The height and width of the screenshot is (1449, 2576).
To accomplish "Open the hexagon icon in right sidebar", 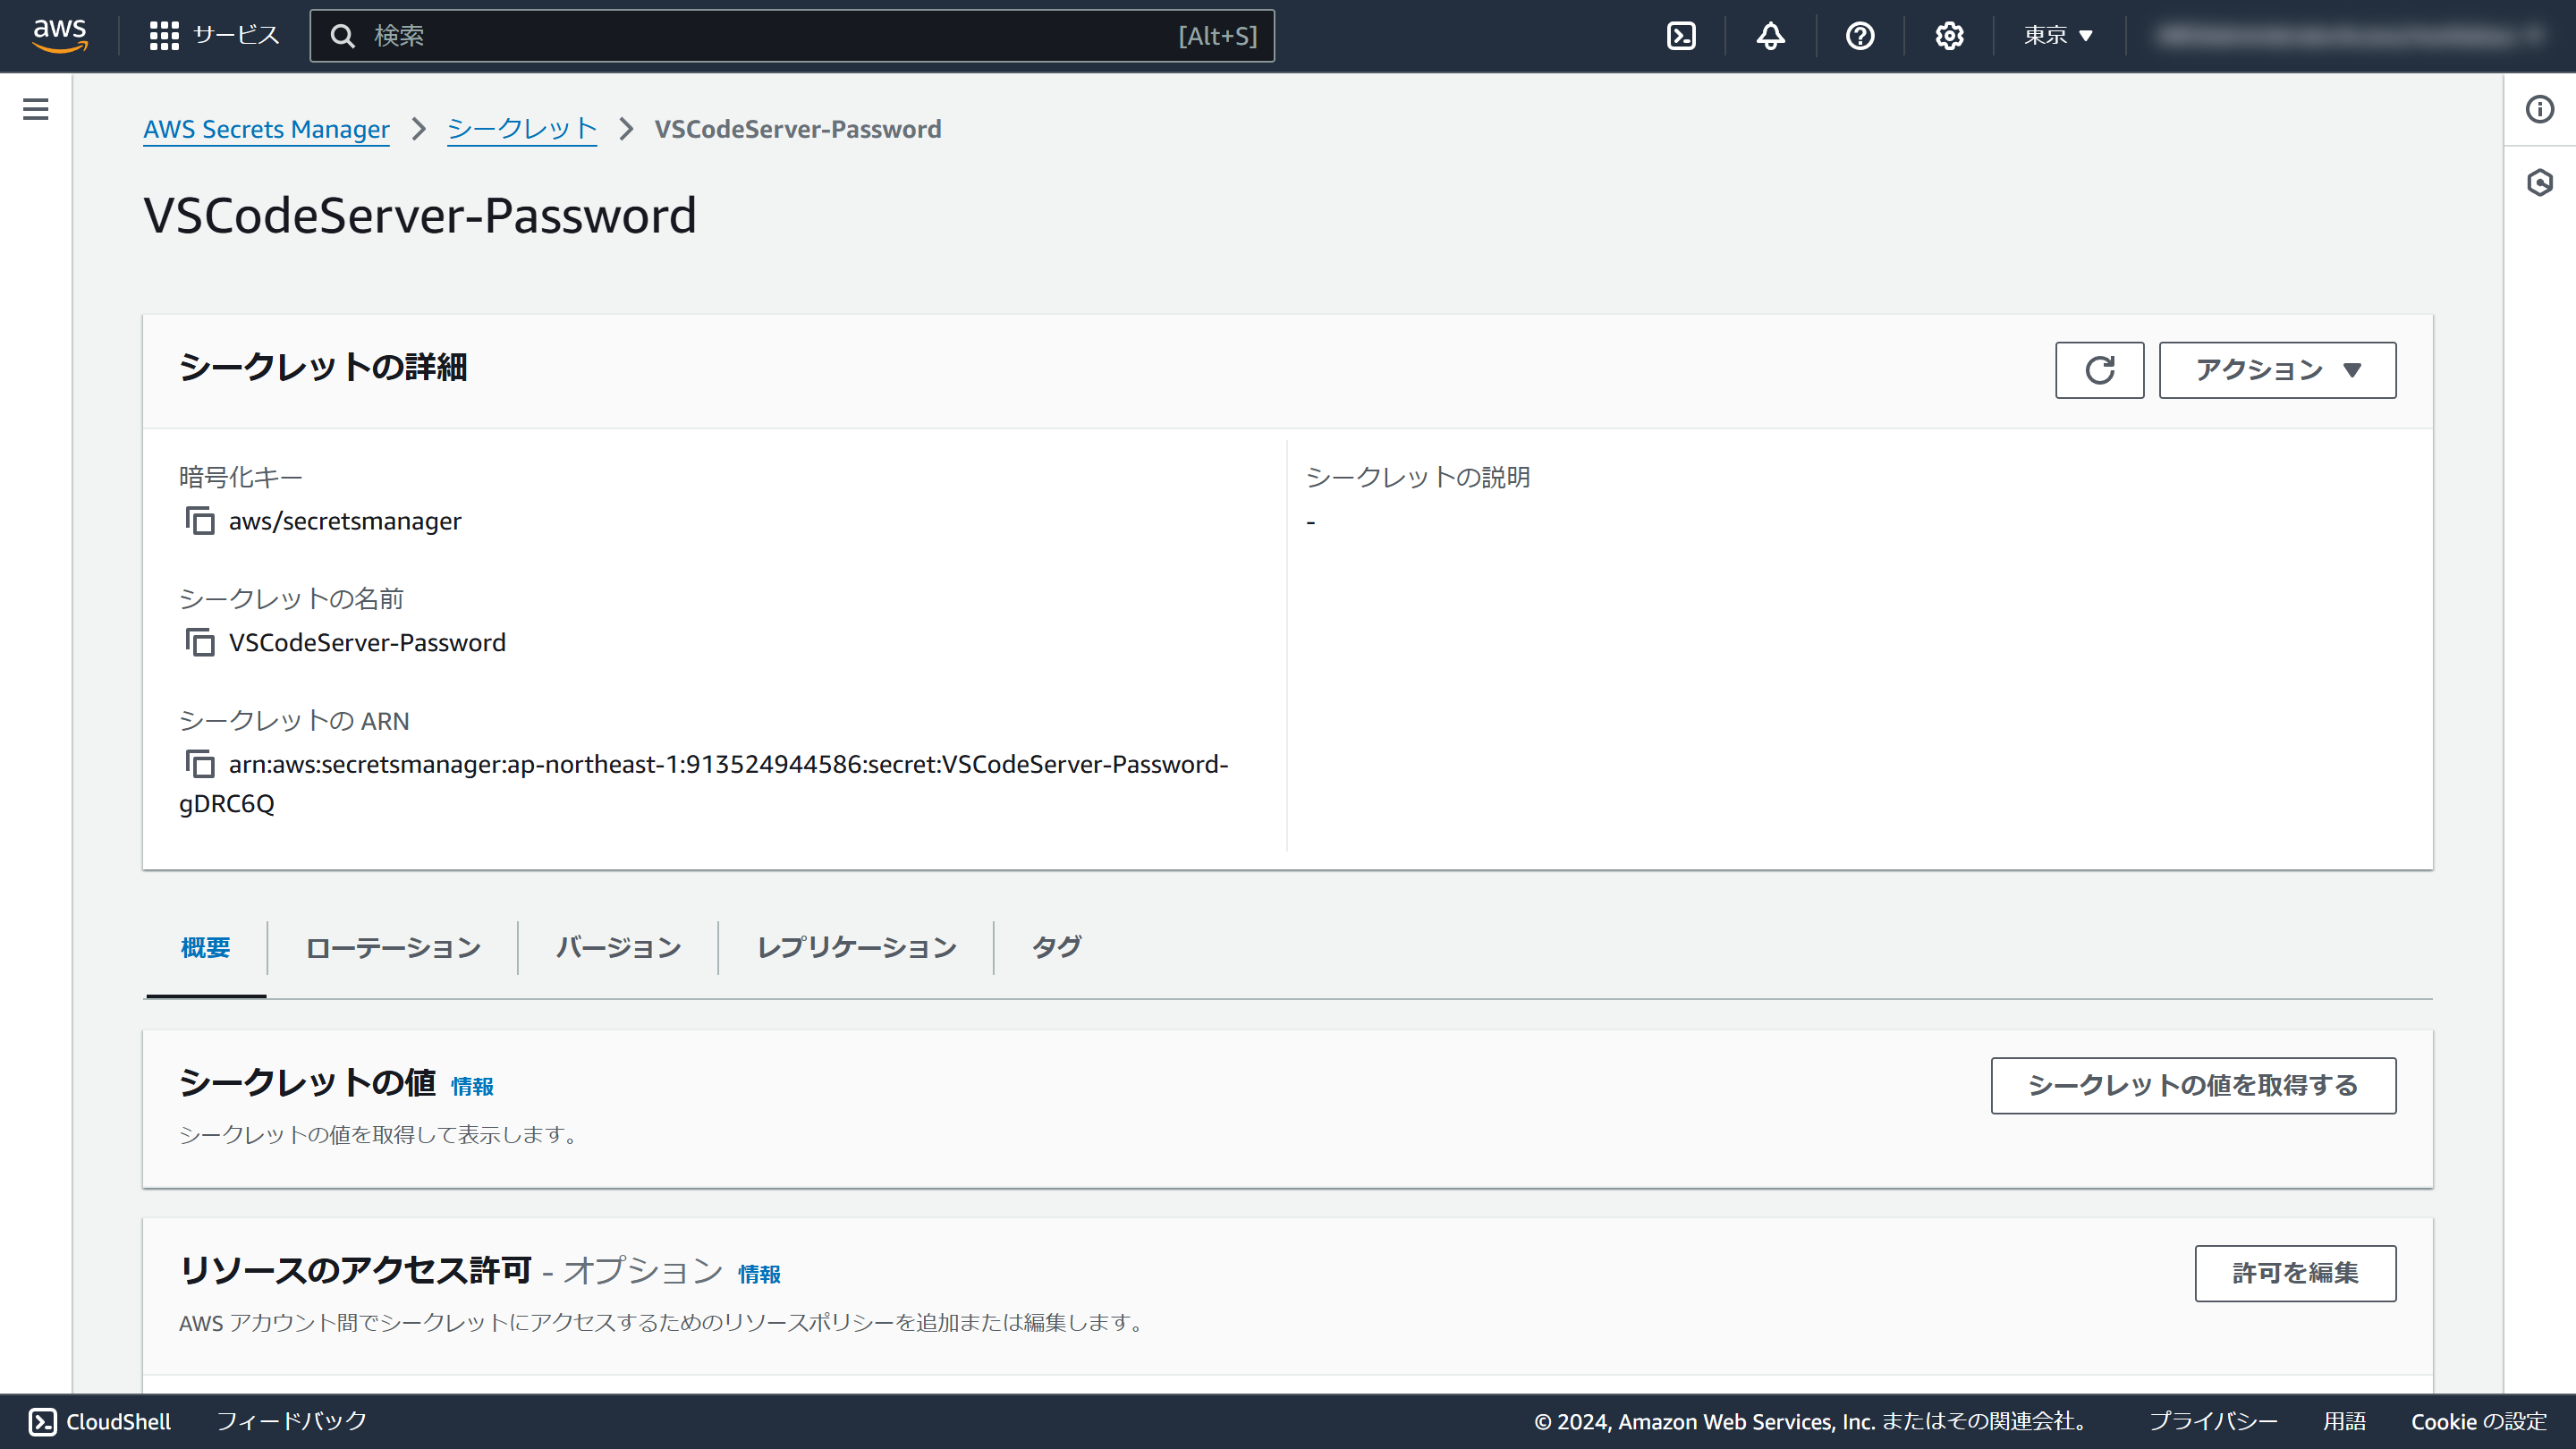I will tap(2539, 183).
